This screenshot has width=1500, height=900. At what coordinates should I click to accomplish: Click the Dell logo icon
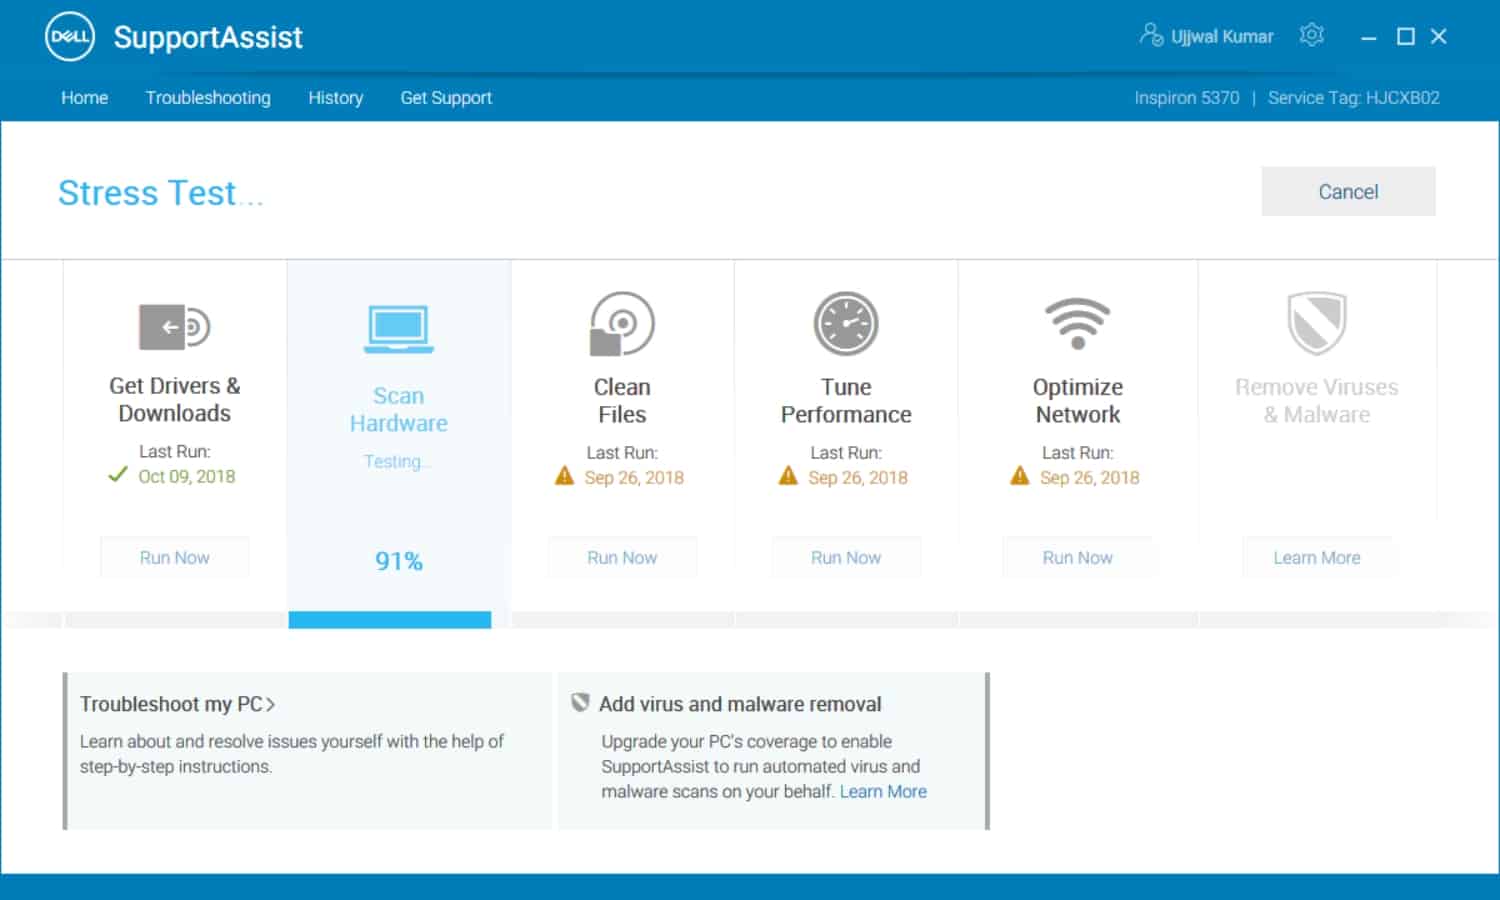(70, 37)
